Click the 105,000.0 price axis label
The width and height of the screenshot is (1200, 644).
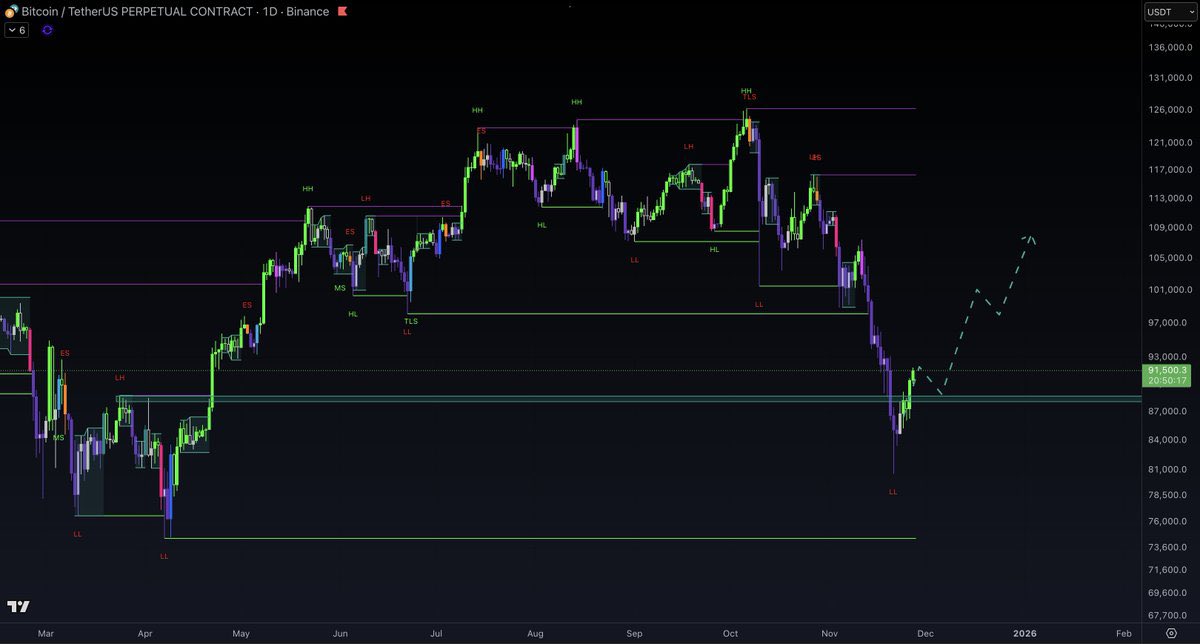point(1172,258)
